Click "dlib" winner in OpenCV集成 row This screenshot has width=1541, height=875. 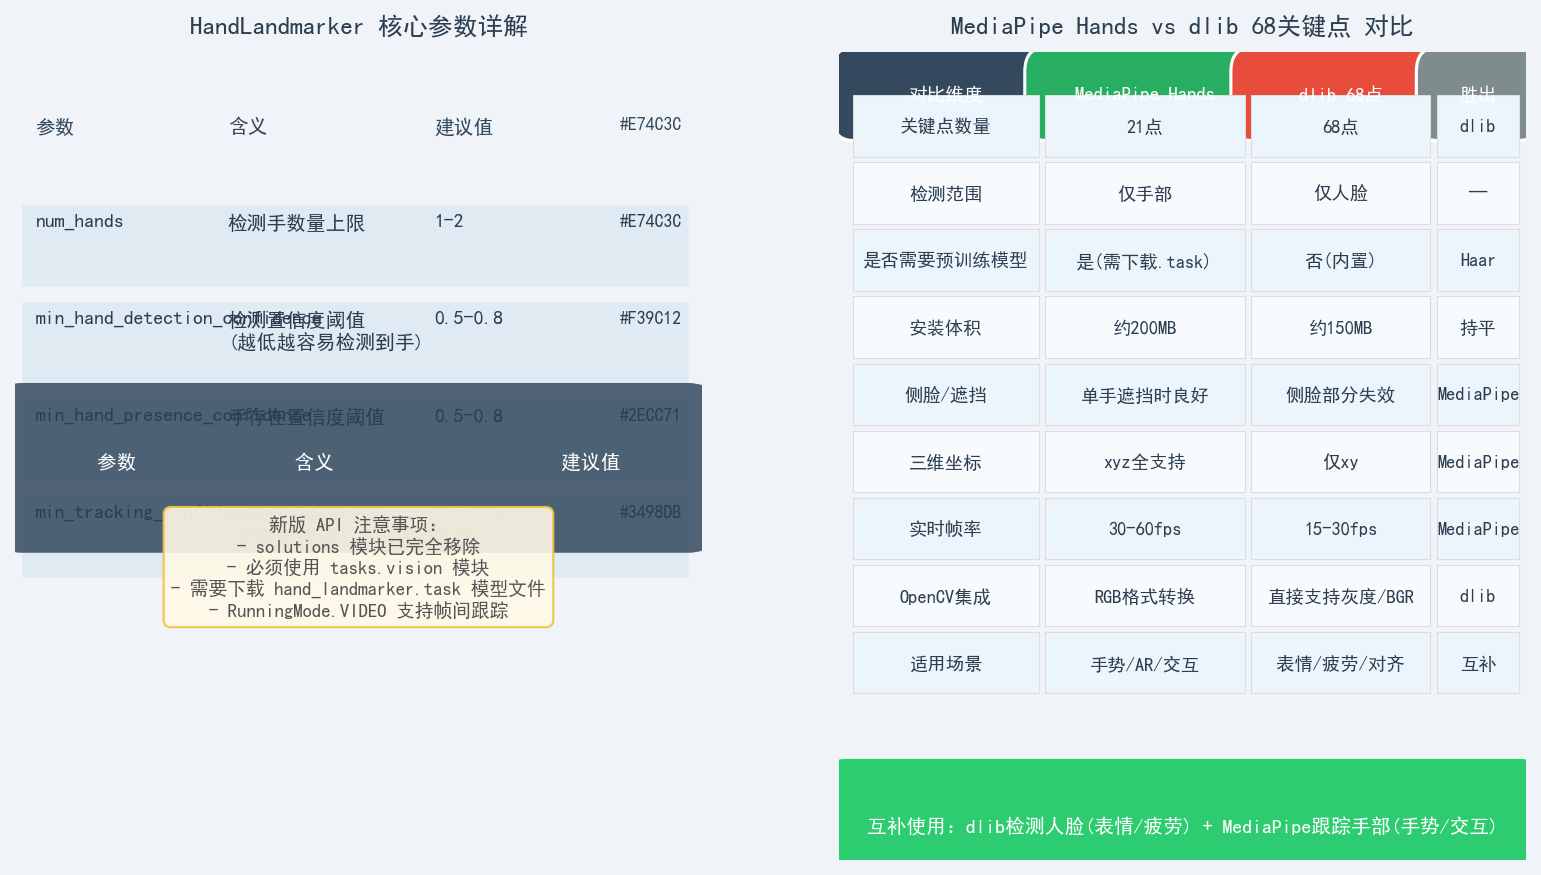coord(1478,597)
